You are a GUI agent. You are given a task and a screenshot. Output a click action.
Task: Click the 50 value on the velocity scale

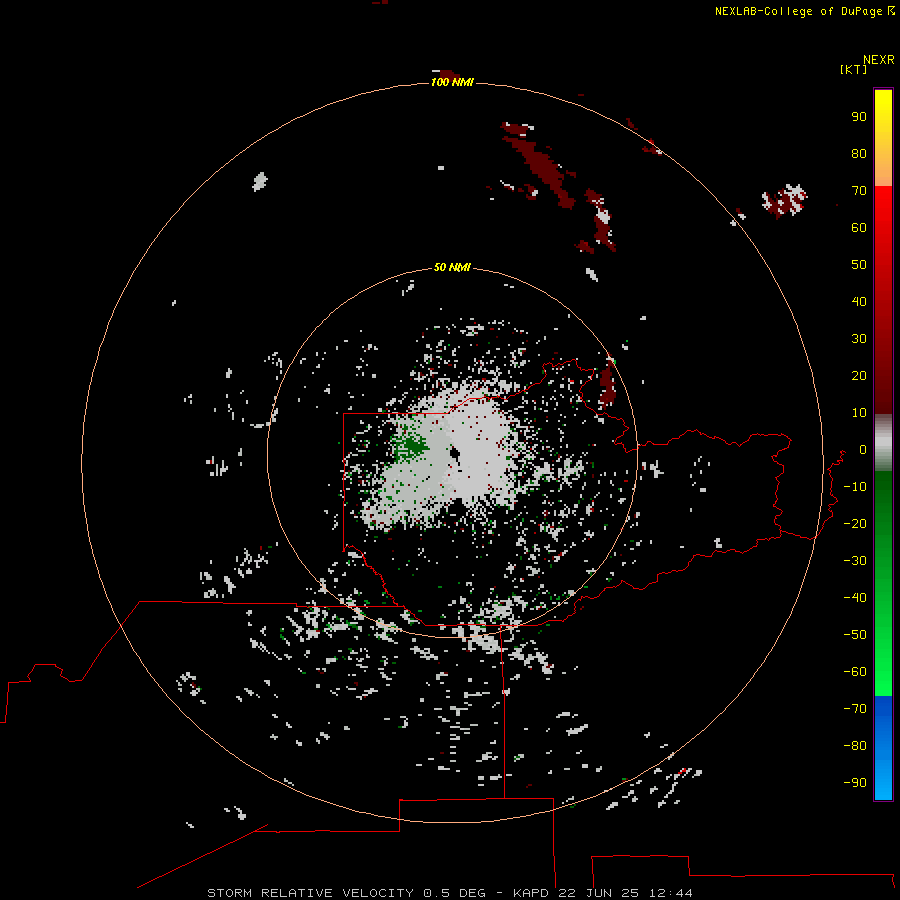pos(859,265)
